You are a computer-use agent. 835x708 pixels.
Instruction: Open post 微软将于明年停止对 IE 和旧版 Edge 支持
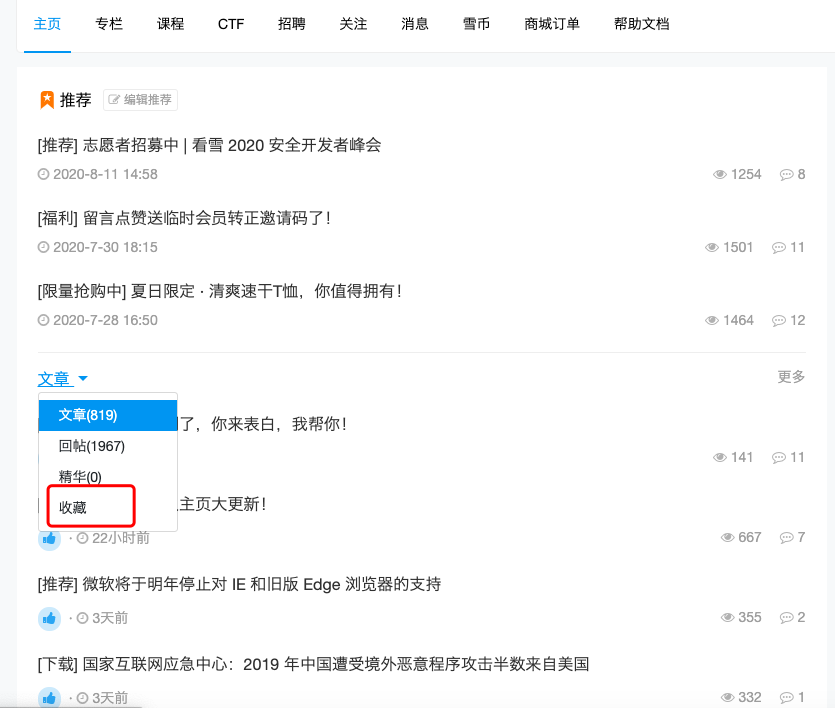tap(239, 584)
